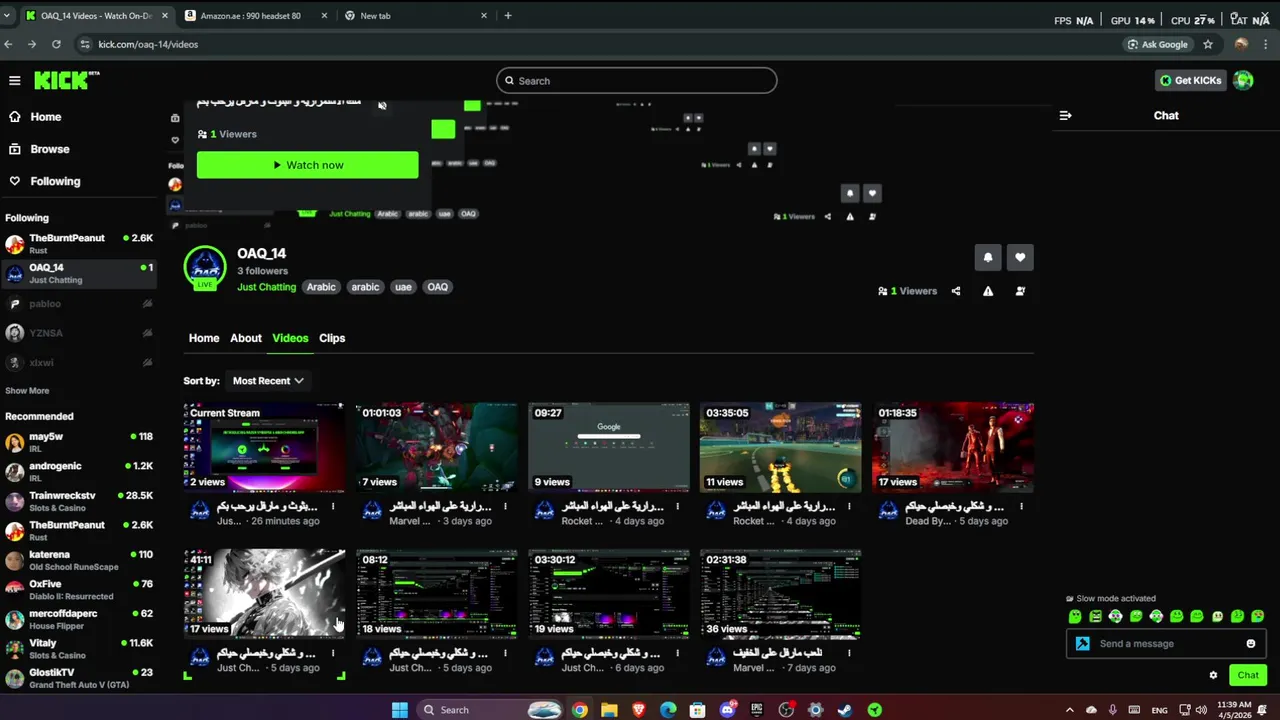Click the browser back arrow

pyautogui.click(x=9, y=44)
